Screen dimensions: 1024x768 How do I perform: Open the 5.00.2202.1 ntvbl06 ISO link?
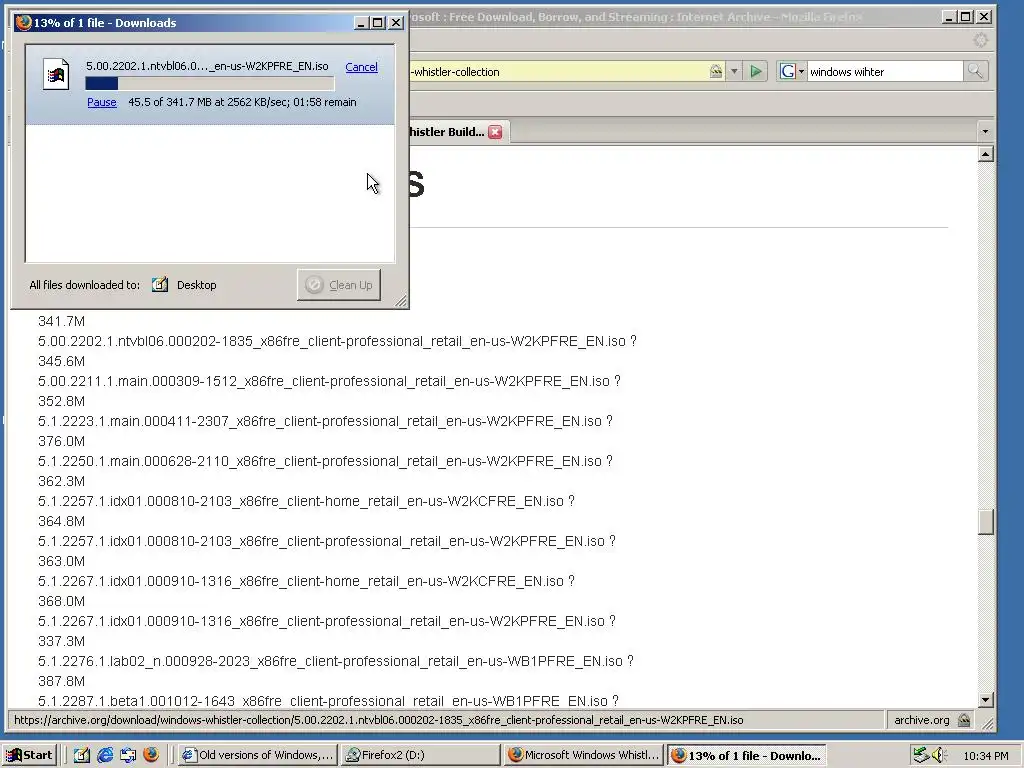click(332, 341)
